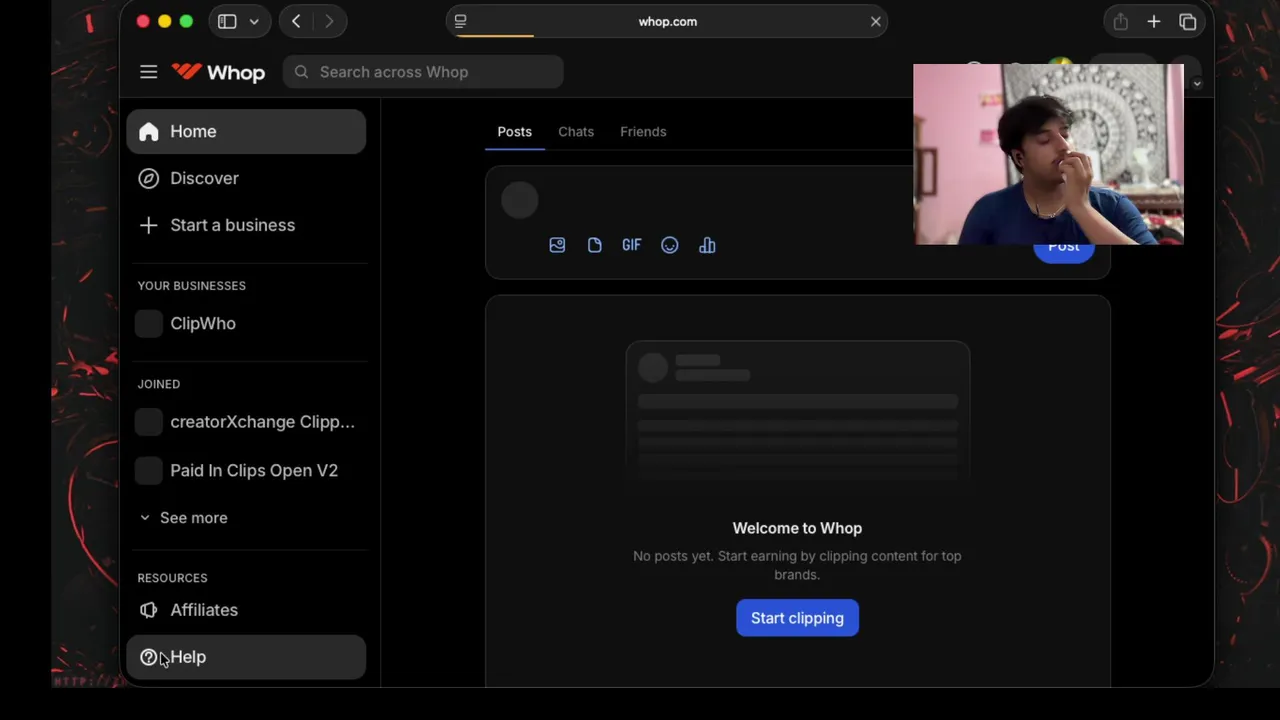The width and height of the screenshot is (1280, 720).
Task: Attach a file with the document icon
Action: pos(594,245)
